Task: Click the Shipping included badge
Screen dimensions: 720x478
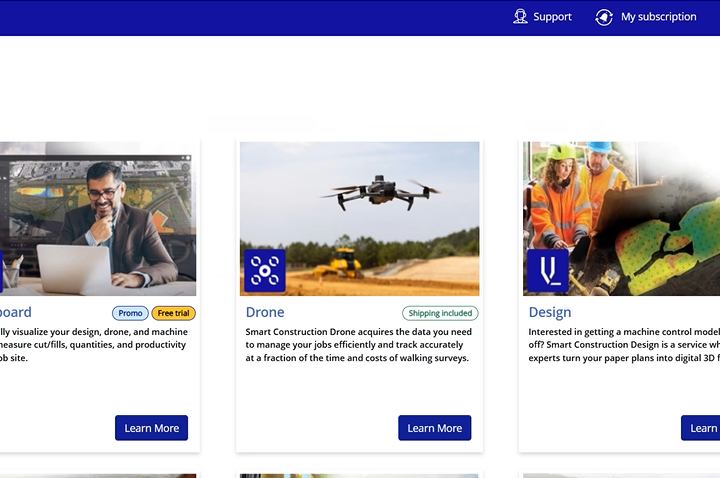Action: pos(440,313)
